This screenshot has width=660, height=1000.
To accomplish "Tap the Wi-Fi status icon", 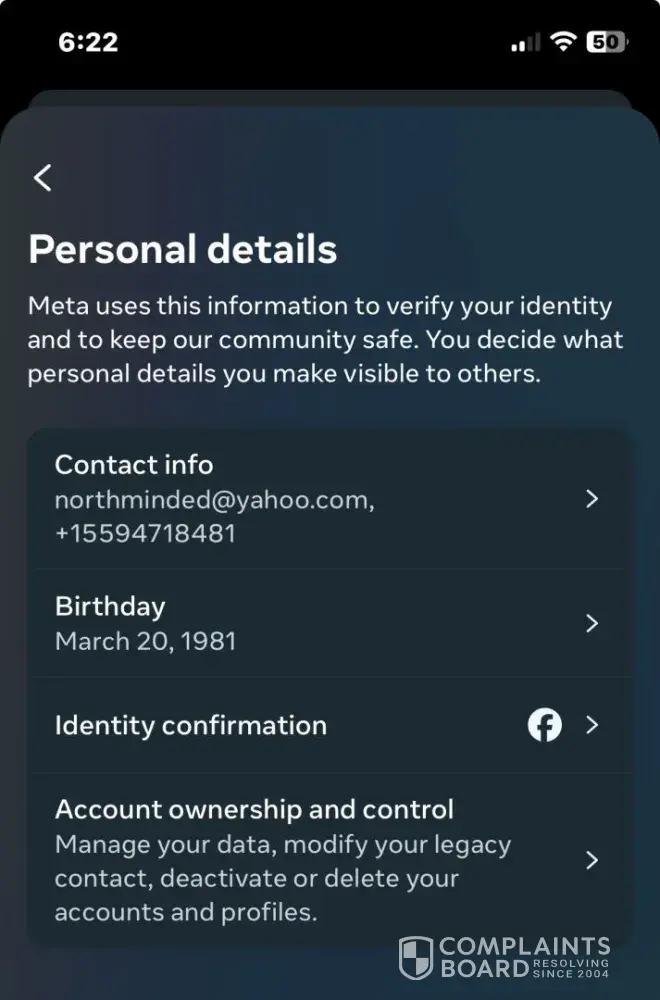I will 563,41.
